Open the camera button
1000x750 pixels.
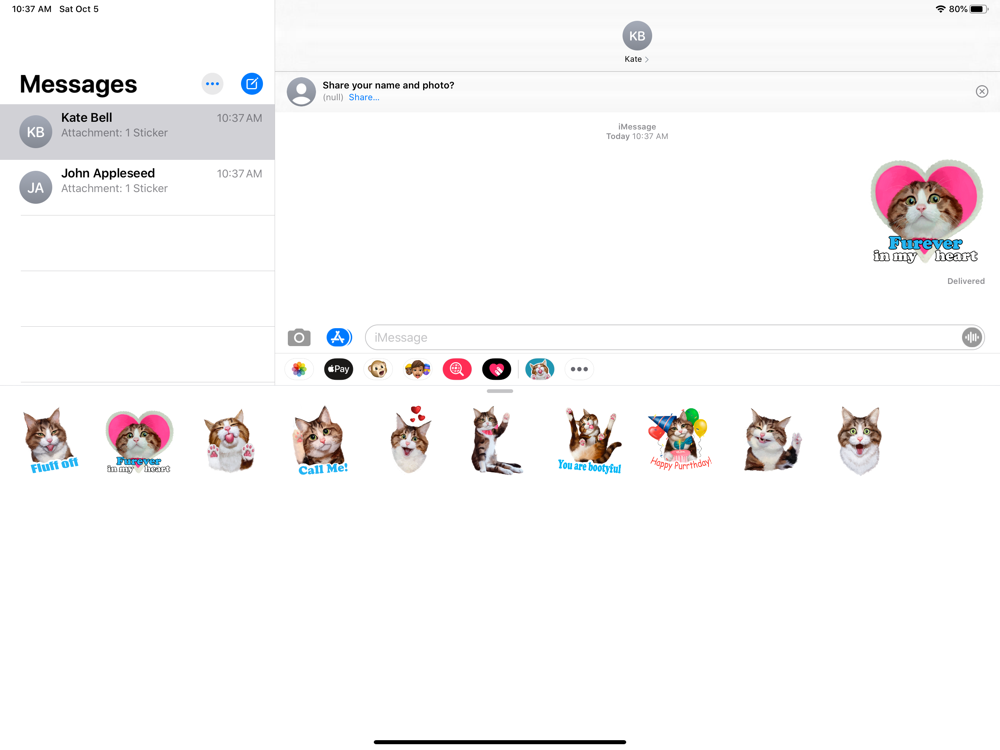tap(299, 337)
